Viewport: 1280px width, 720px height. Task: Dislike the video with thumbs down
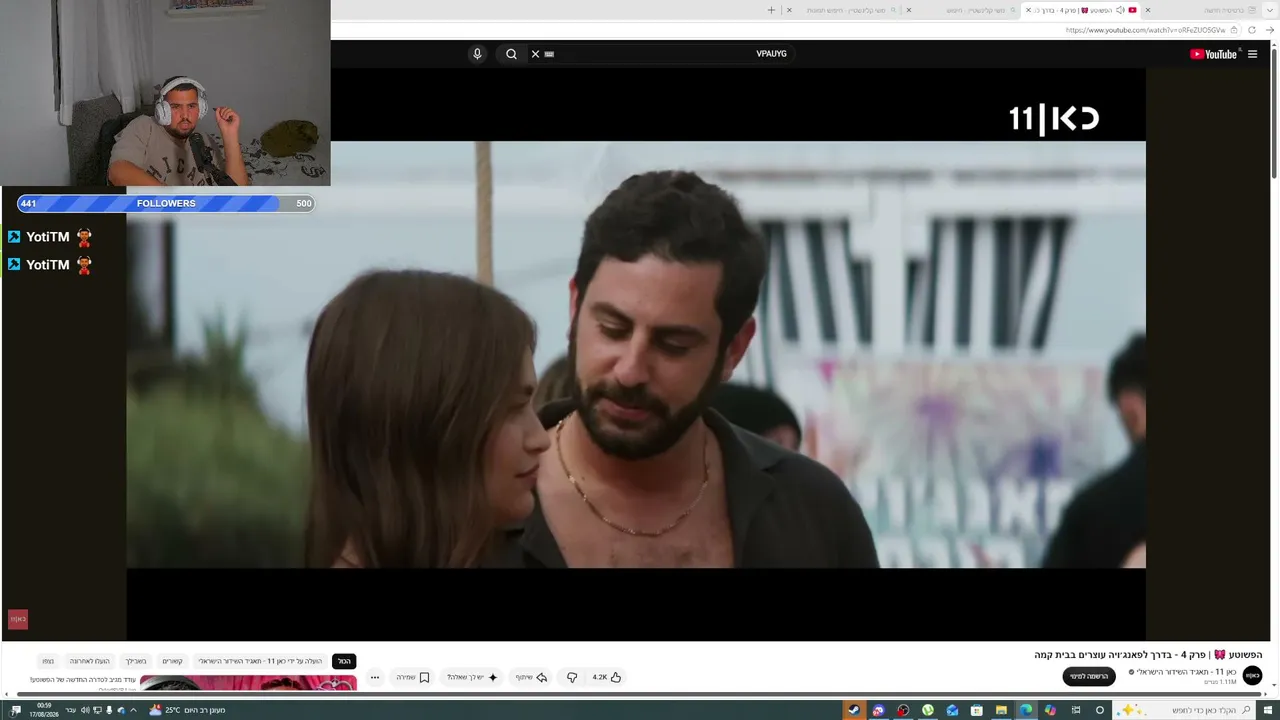[x=572, y=677]
